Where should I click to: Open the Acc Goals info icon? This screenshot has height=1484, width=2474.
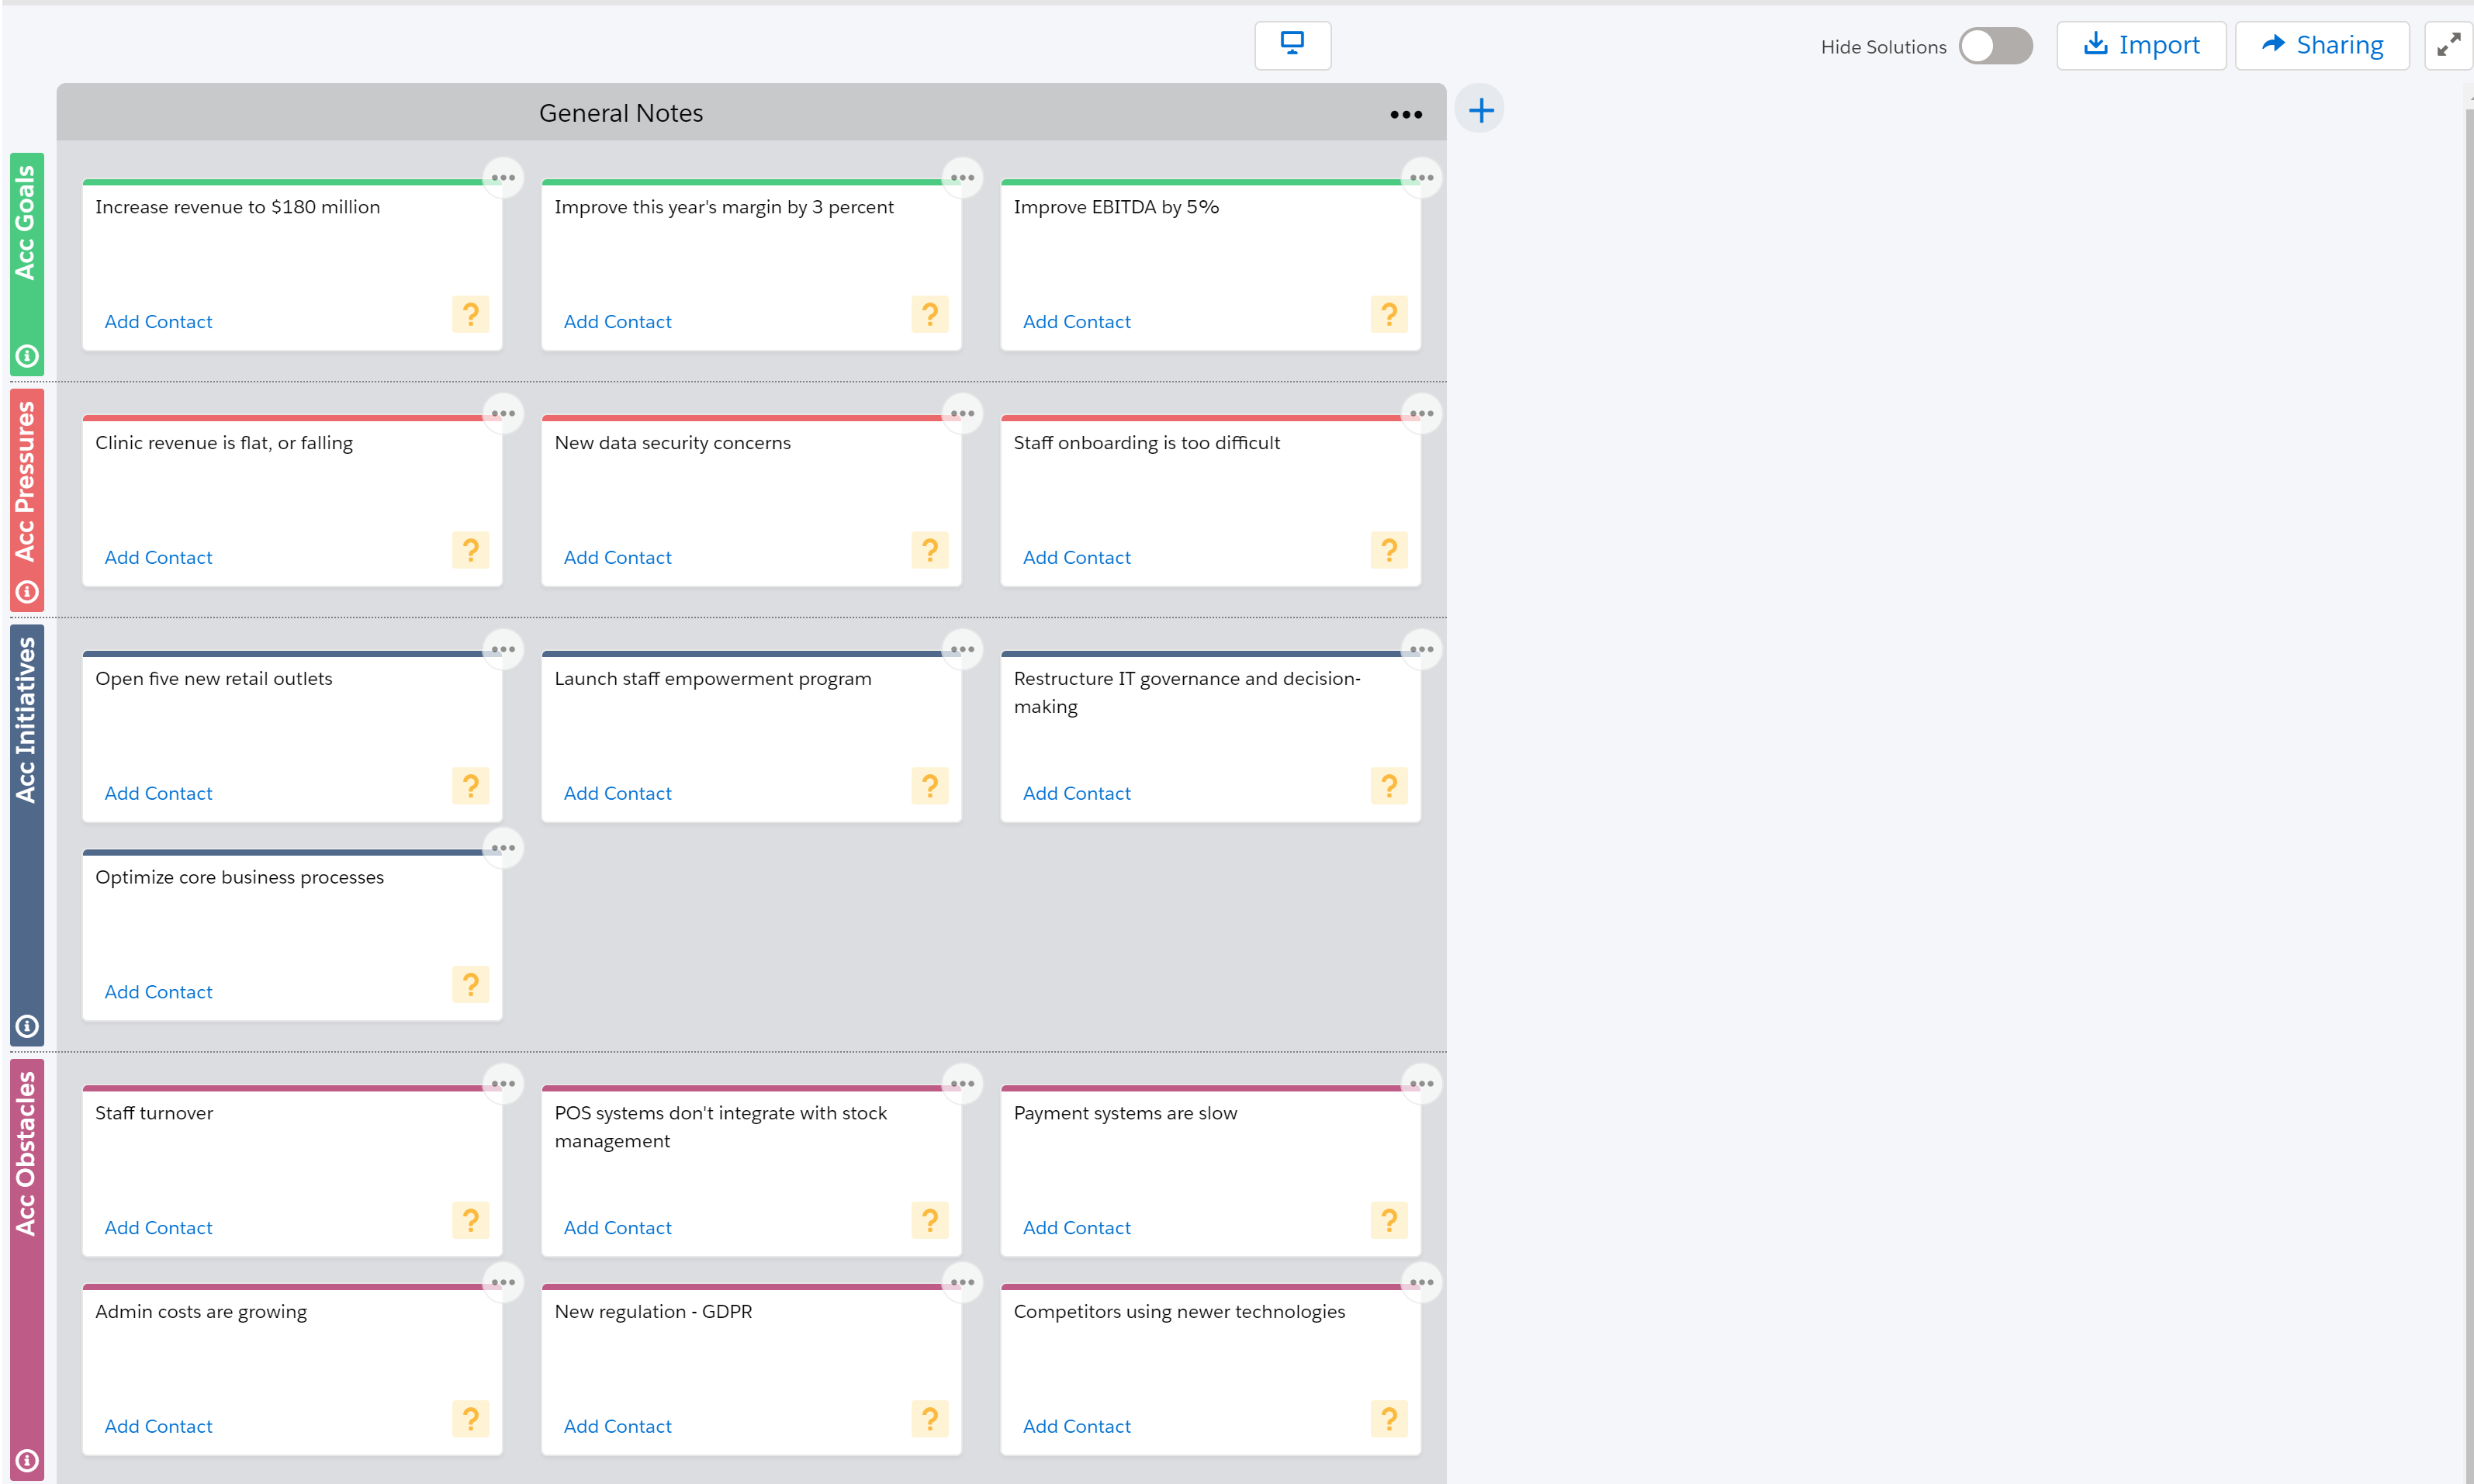click(27, 356)
